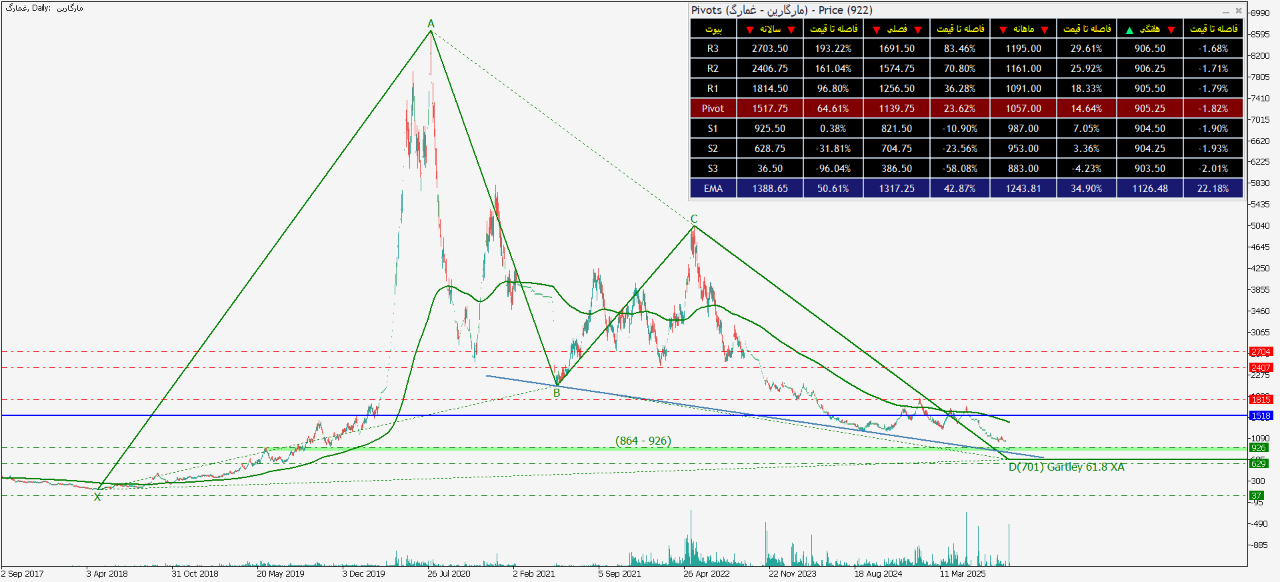The height and width of the screenshot is (582, 1280).
Task: Select point label A at chart peak
Action: tap(431, 23)
